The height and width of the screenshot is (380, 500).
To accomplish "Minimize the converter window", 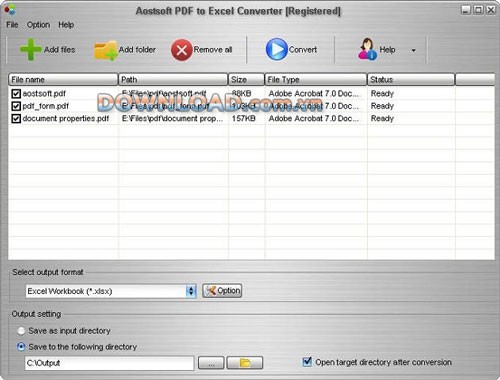I will coord(466,10).
